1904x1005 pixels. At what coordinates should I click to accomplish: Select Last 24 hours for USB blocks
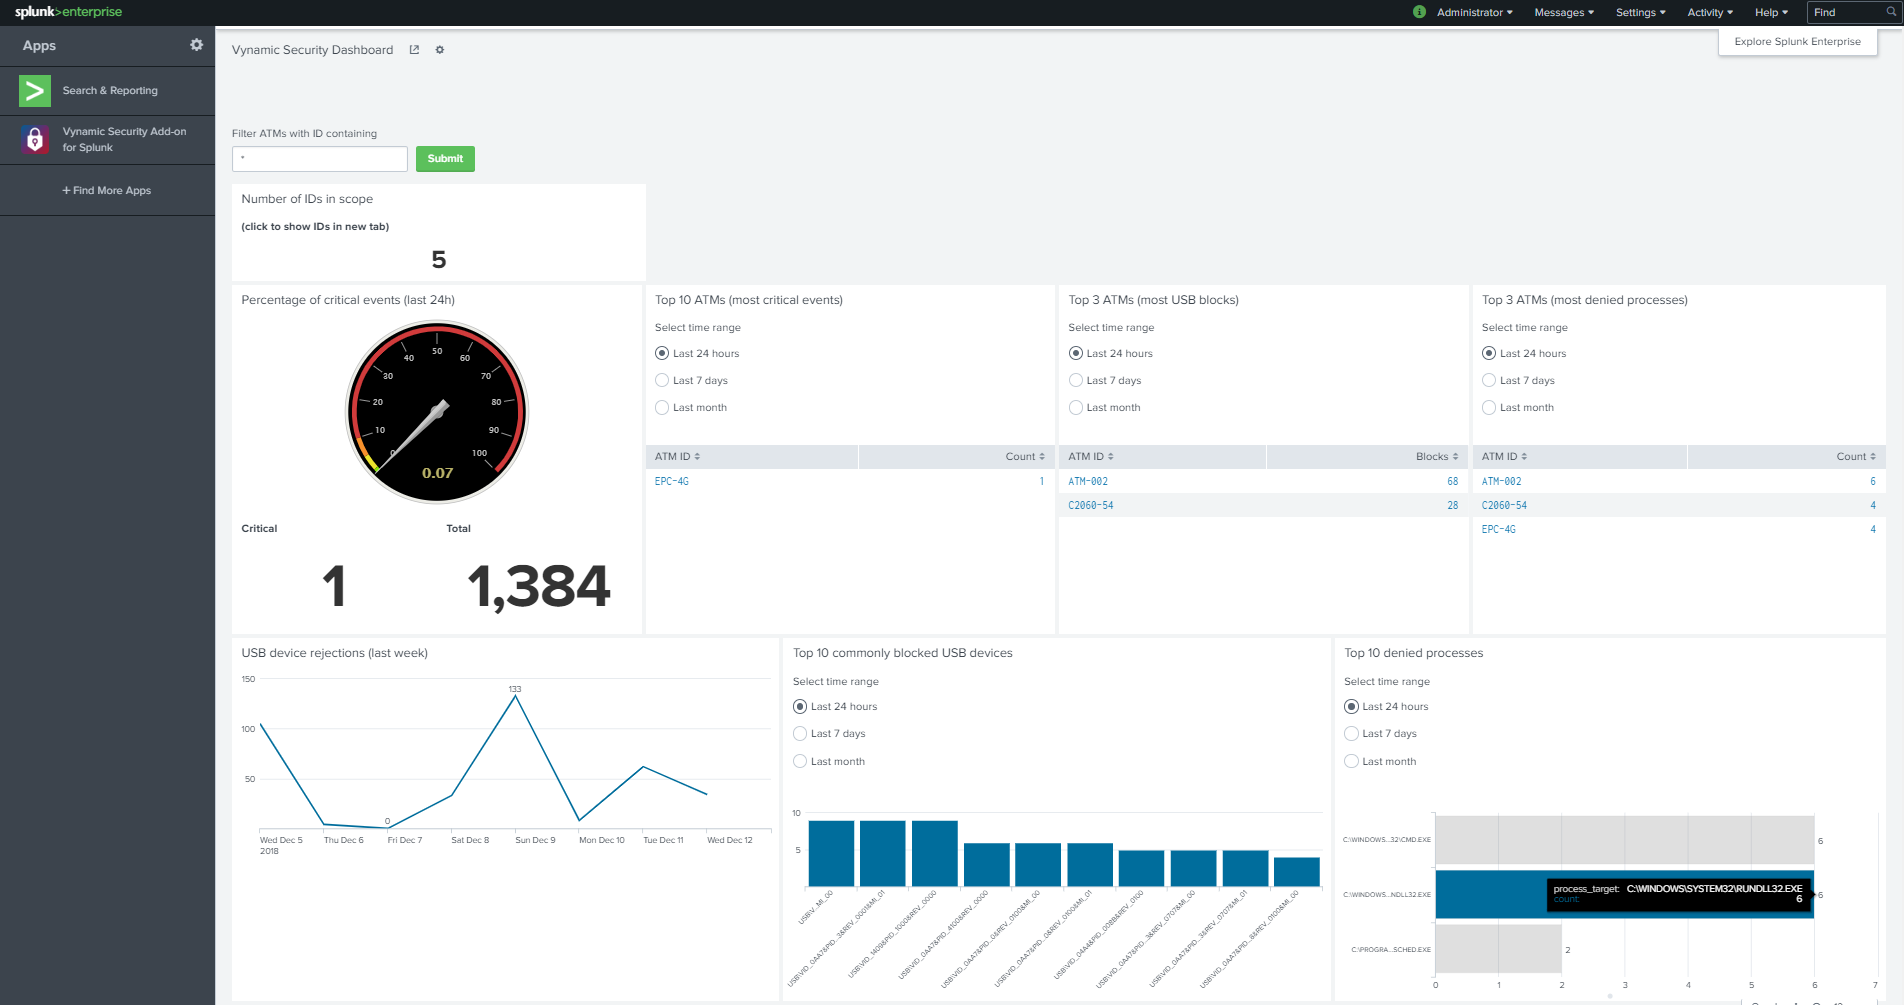1076,353
